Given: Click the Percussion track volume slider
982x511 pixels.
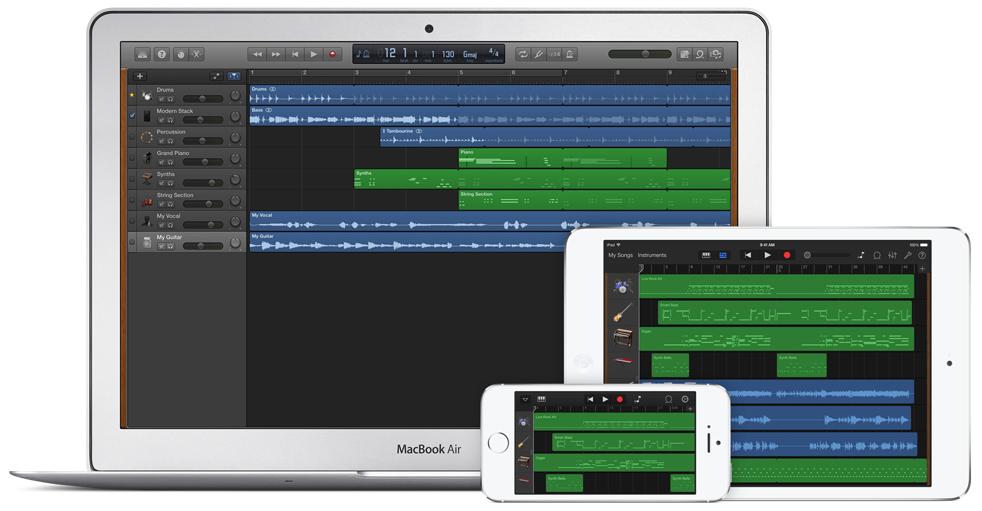Looking at the screenshot, I should [202, 140].
